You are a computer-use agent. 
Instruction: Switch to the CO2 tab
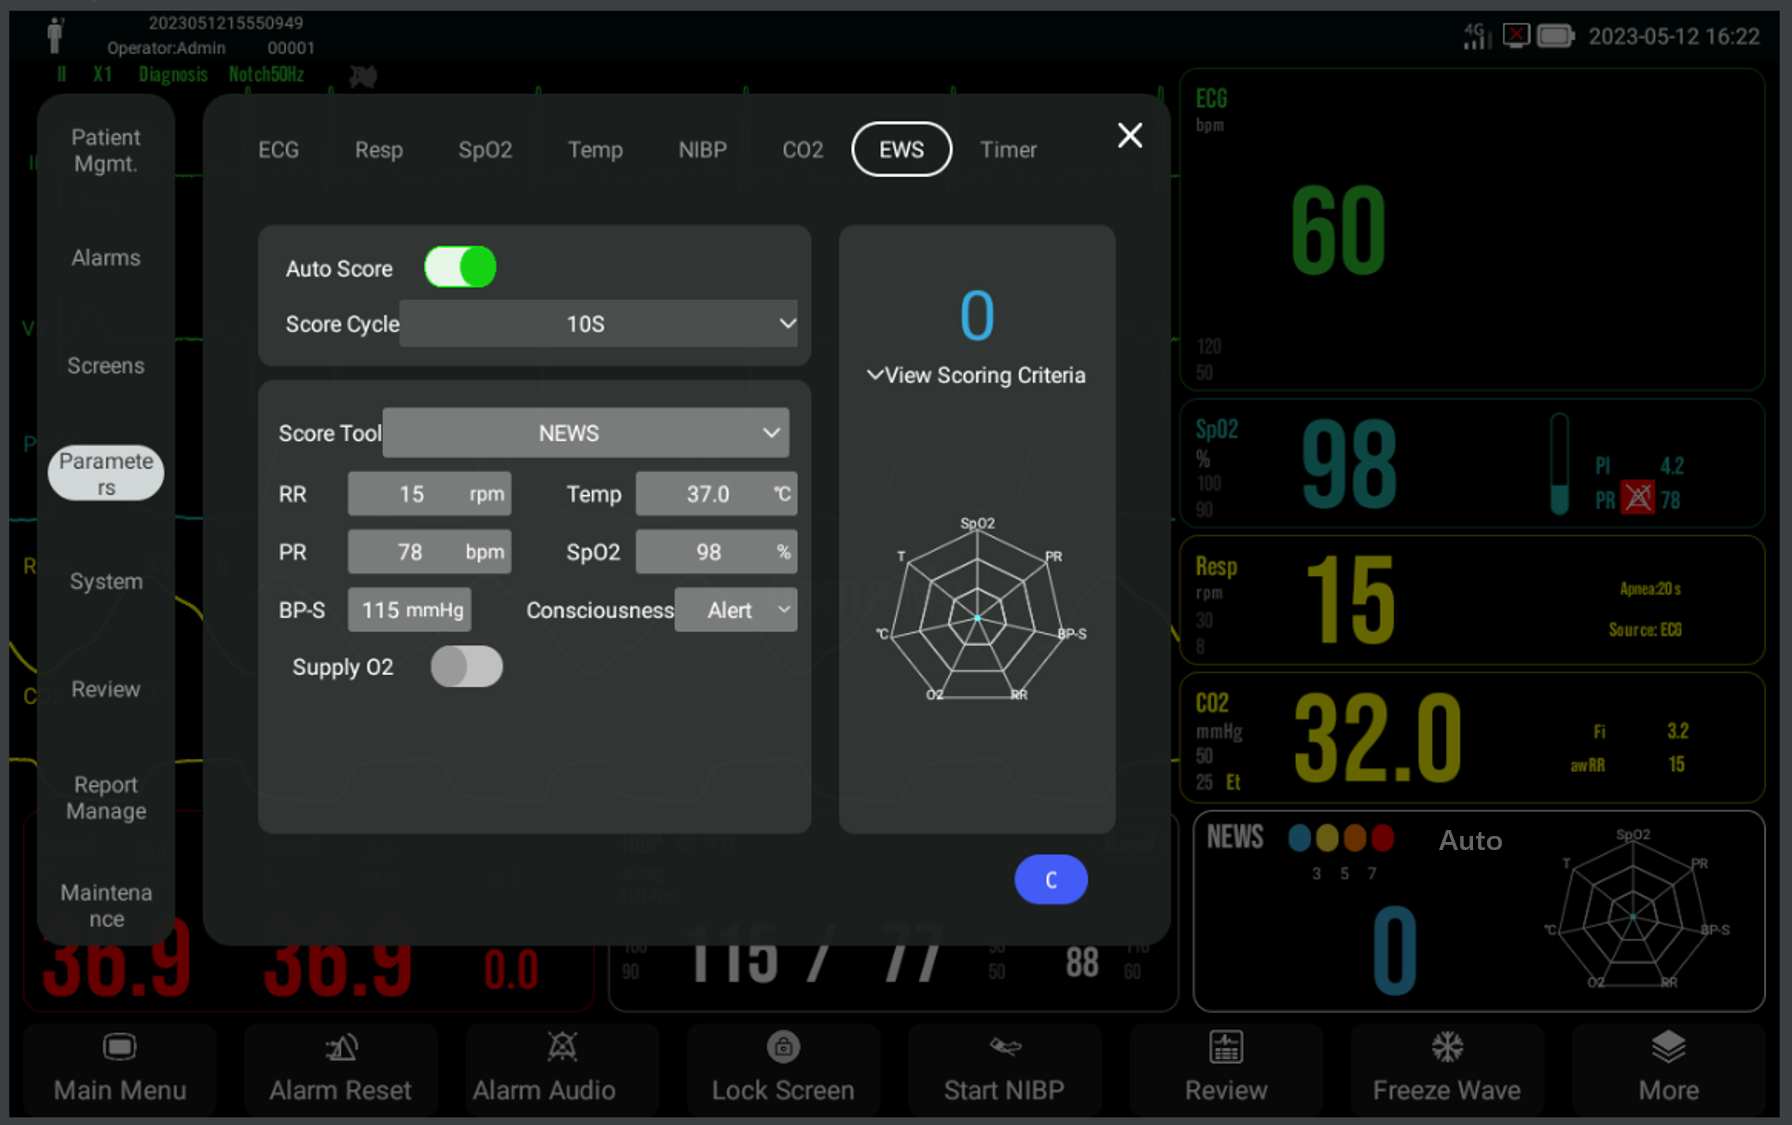[x=802, y=150]
